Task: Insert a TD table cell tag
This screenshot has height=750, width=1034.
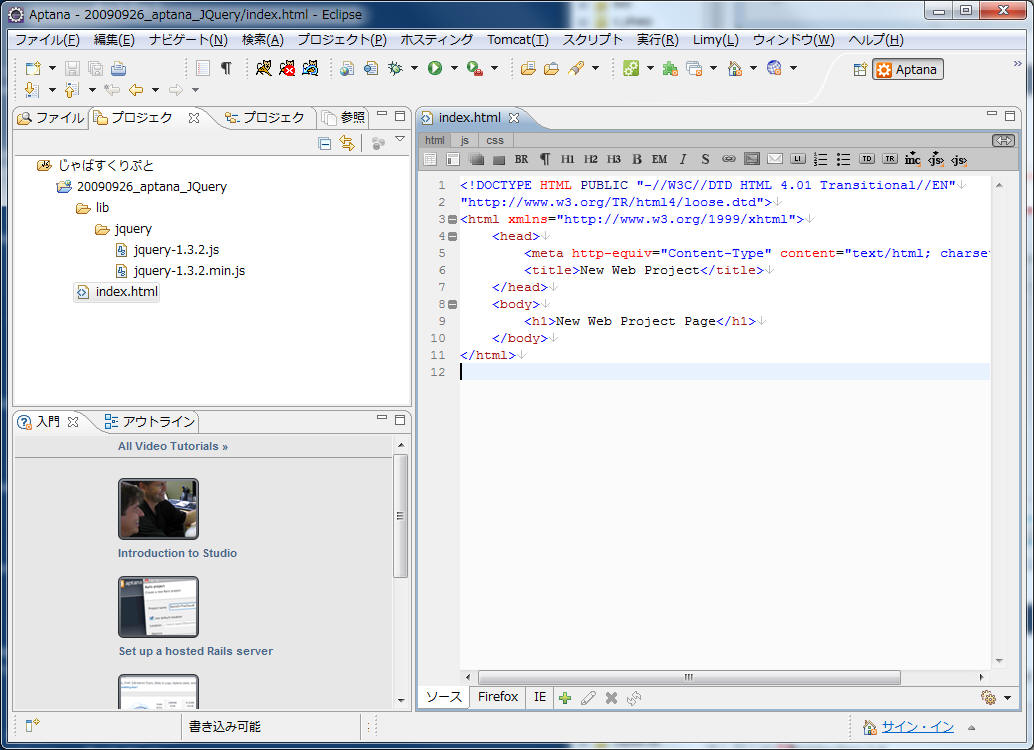Action: coord(866,159)
